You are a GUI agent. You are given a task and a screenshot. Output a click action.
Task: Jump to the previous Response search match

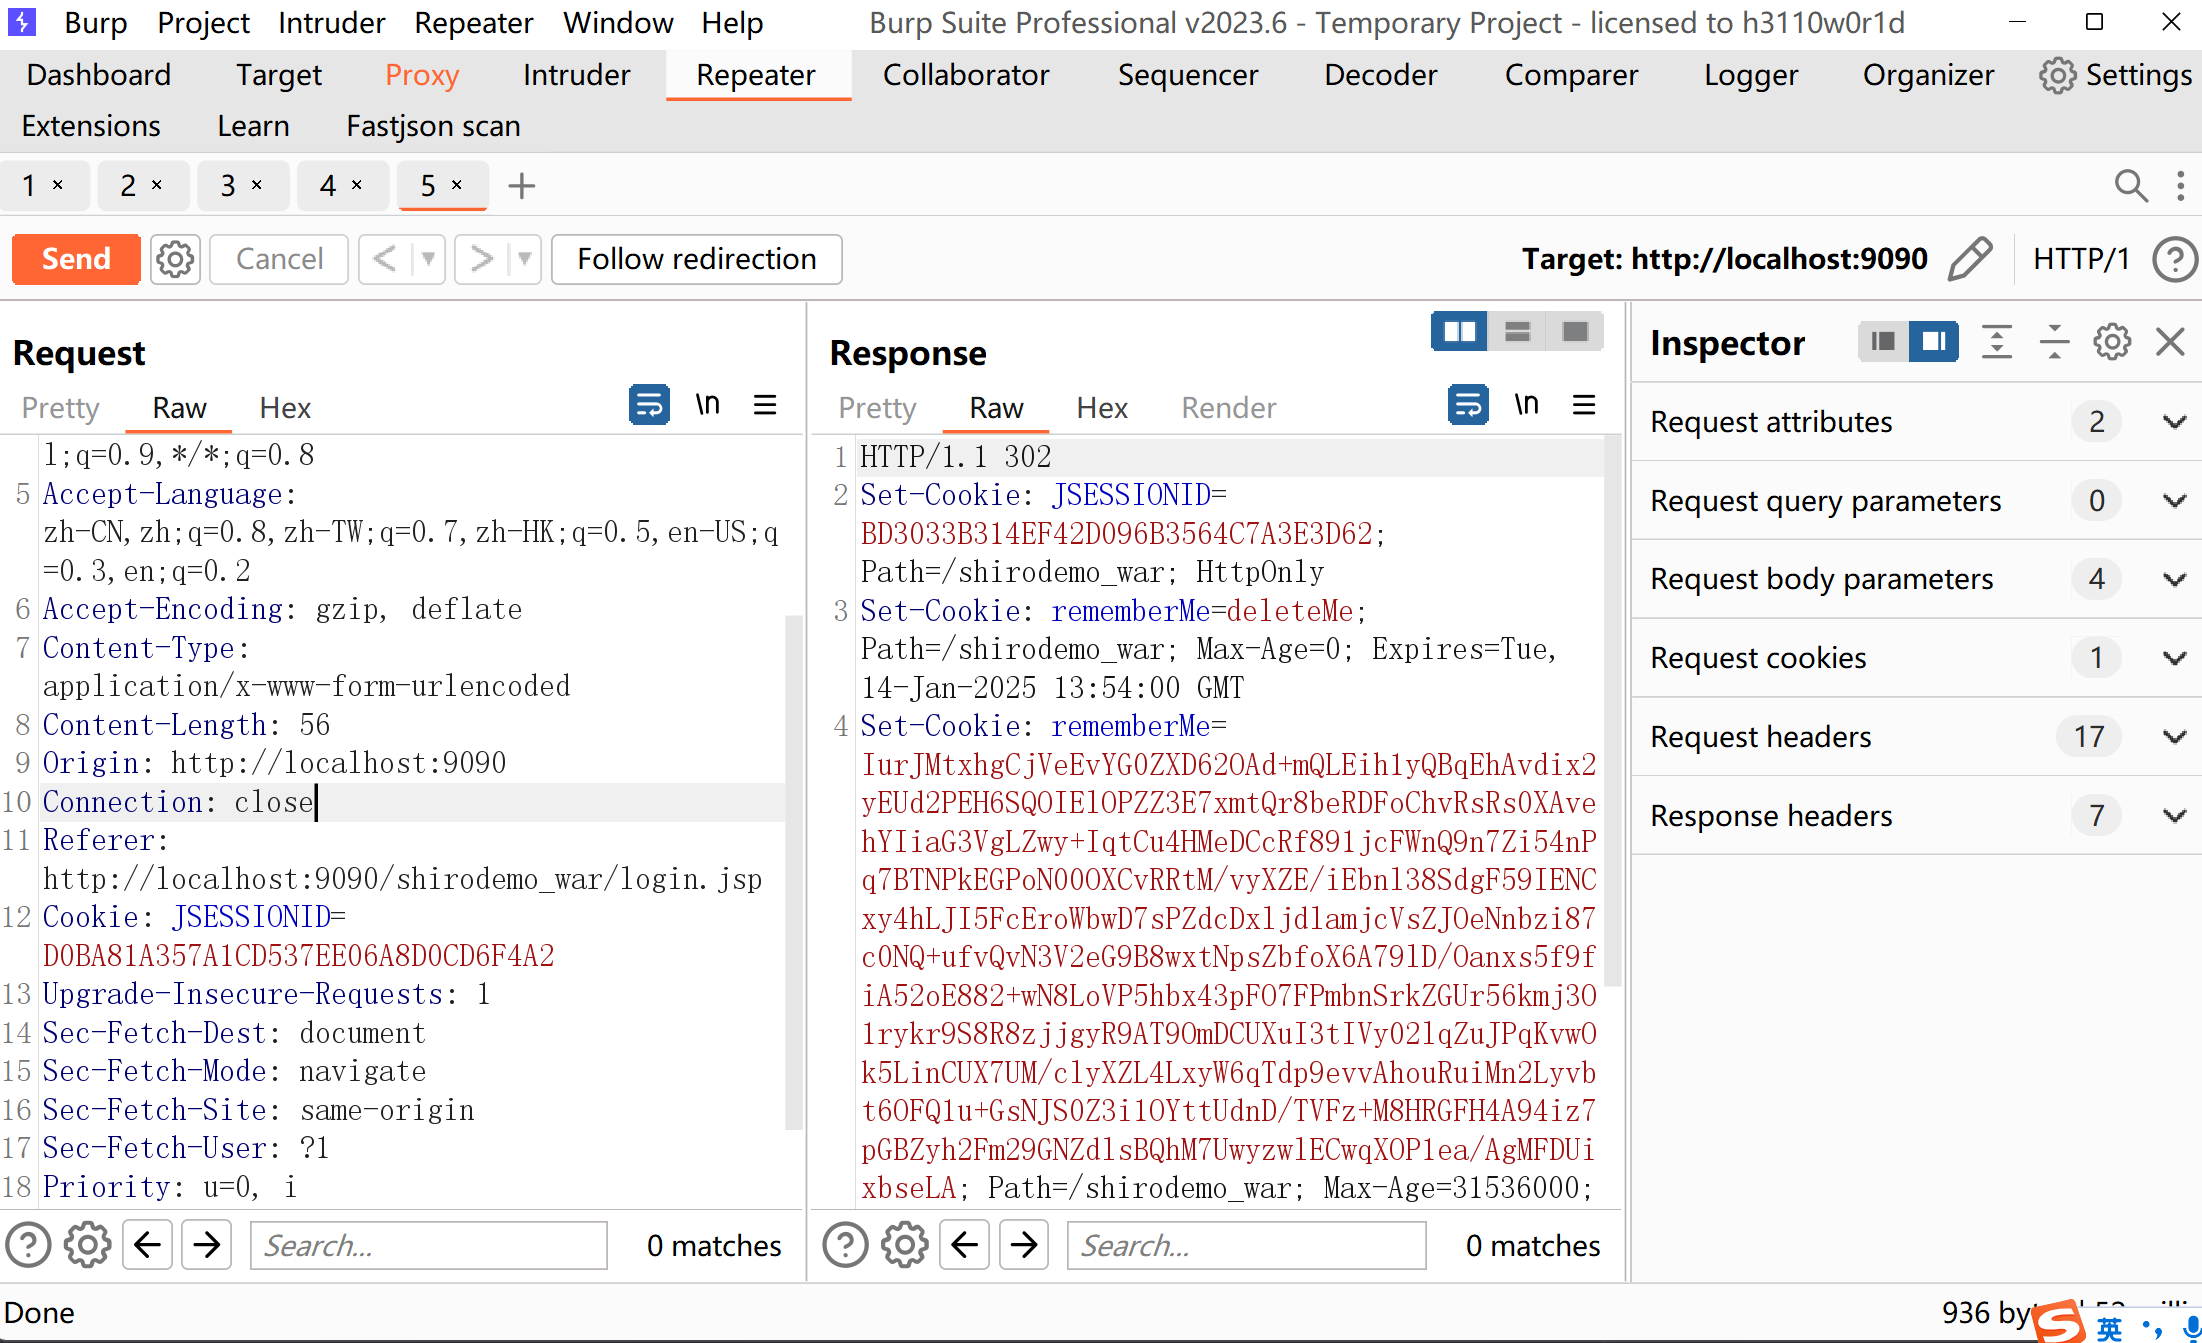pos(964,1246)
